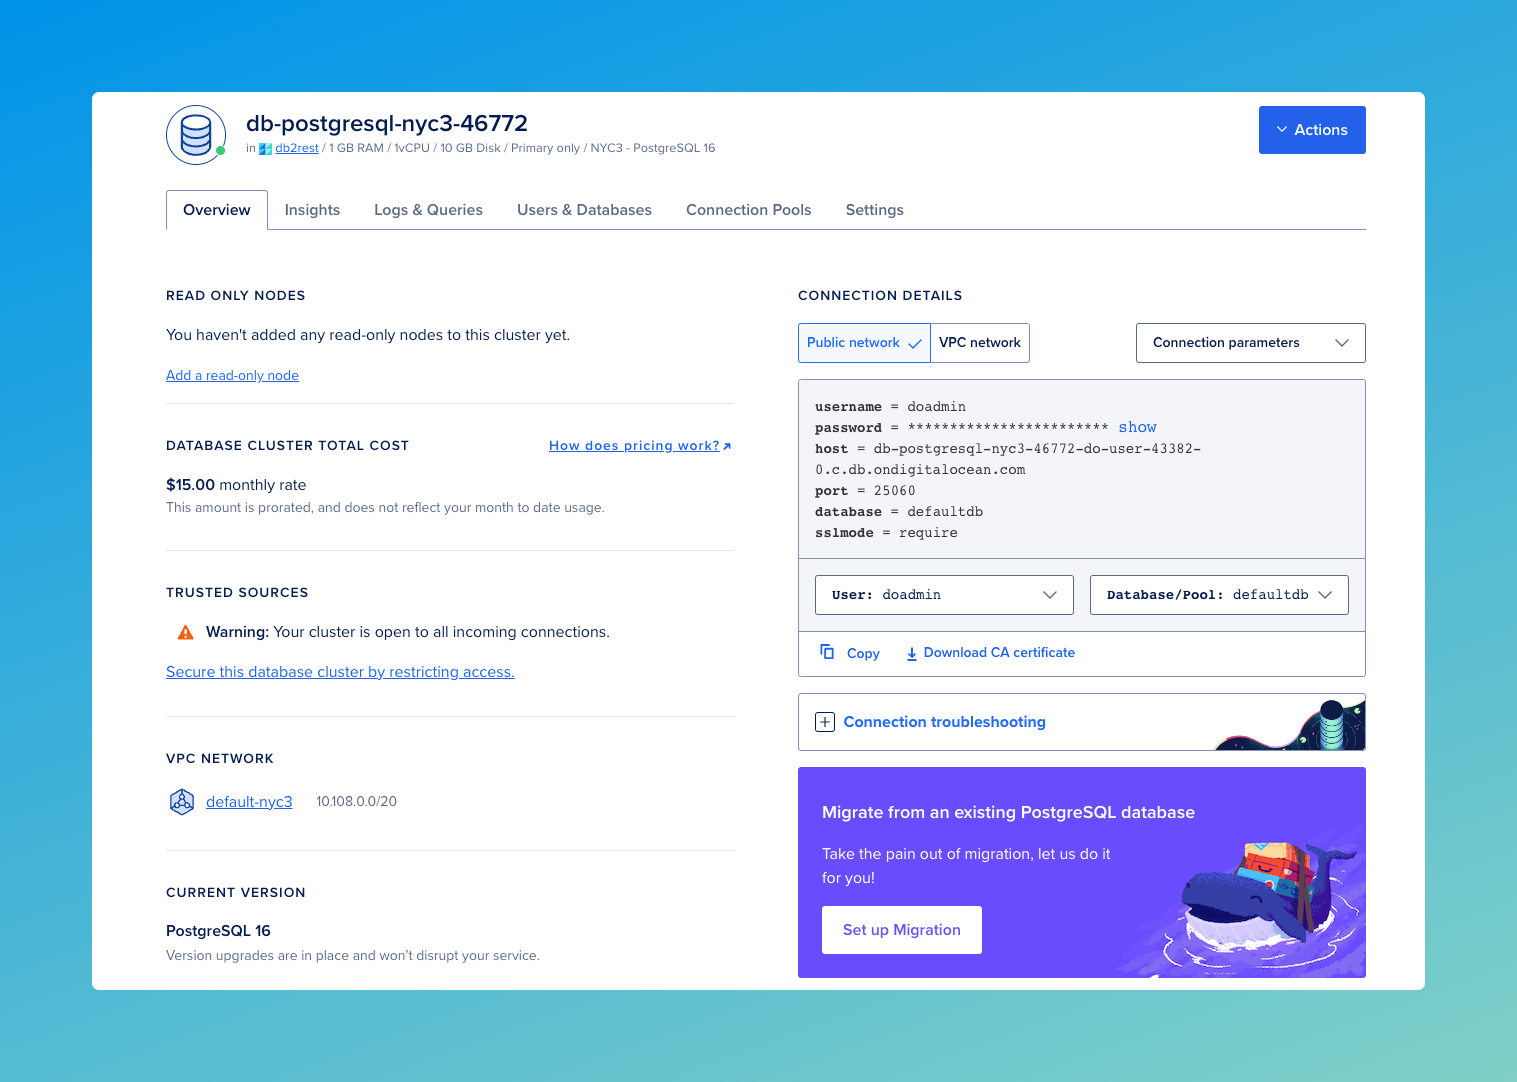
Task: Click the external-link arrow on pricing link
Action: click(727, 445)
